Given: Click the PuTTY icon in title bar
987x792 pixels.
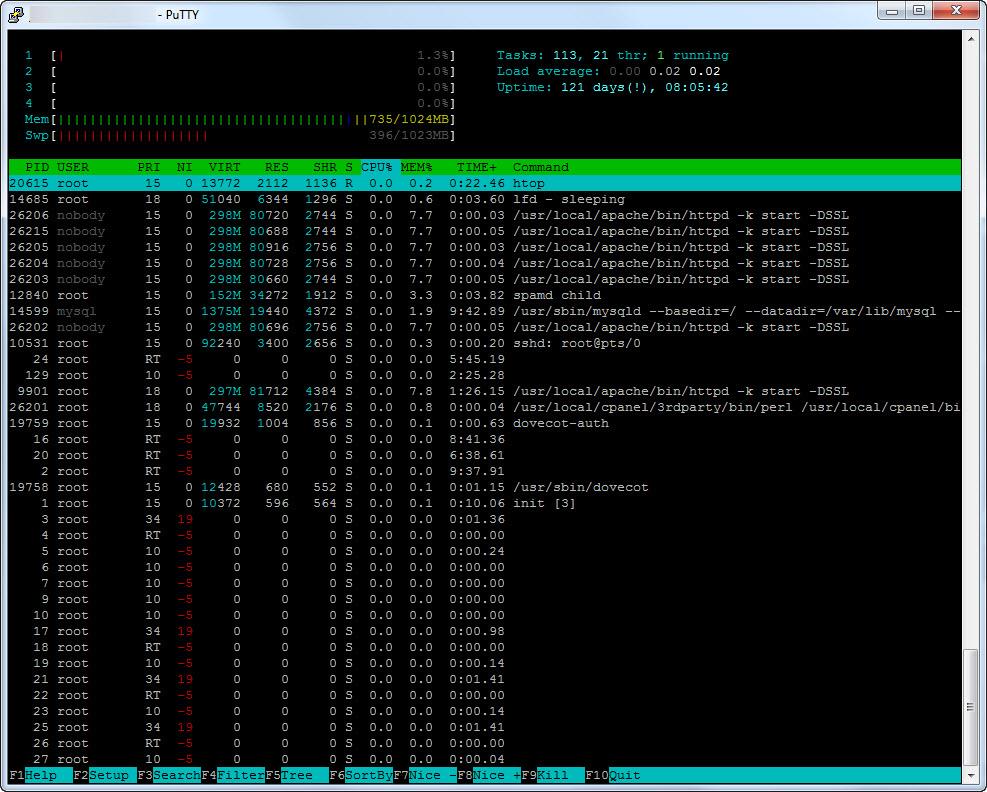Looking at the screenshot, I should click(17, 14).
